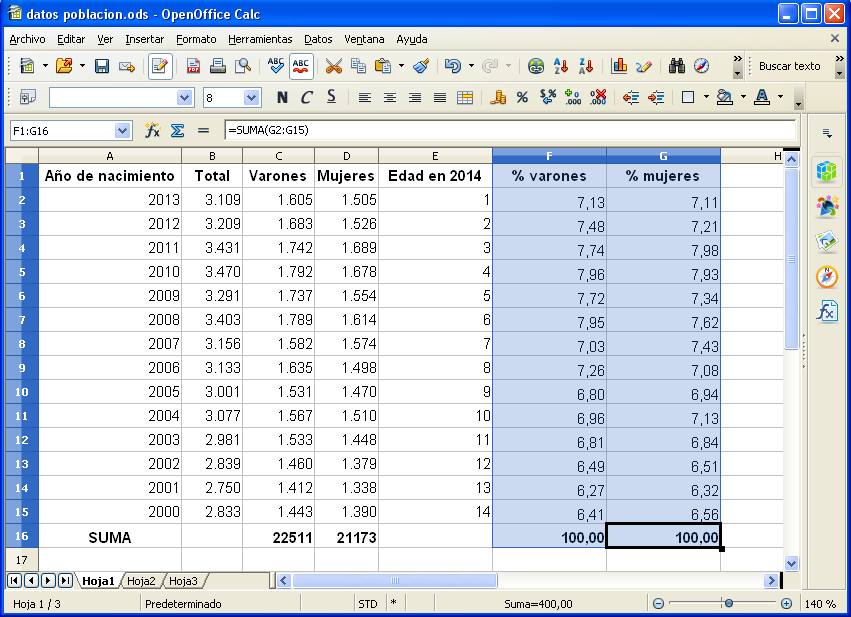The width and height of the screenshot is (851, 617).
Task: Select cell C16 showing 22511
Action: pyautogui.click(x=278, y=537)
